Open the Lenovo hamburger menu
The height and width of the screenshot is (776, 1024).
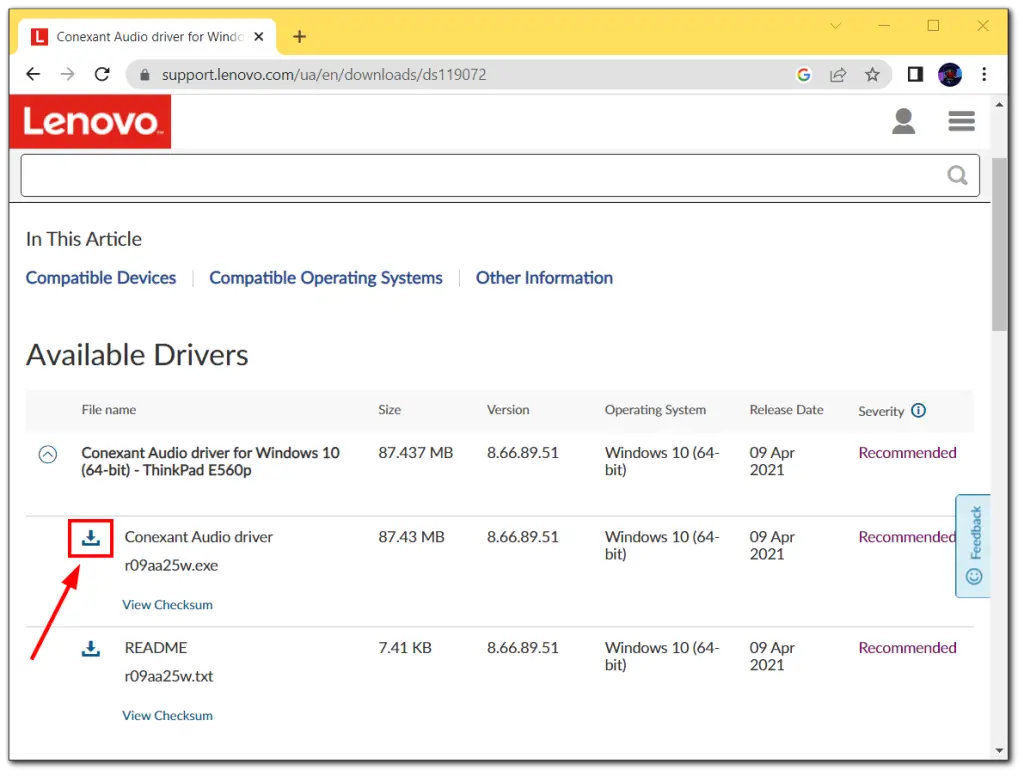(x=961, y=122)
